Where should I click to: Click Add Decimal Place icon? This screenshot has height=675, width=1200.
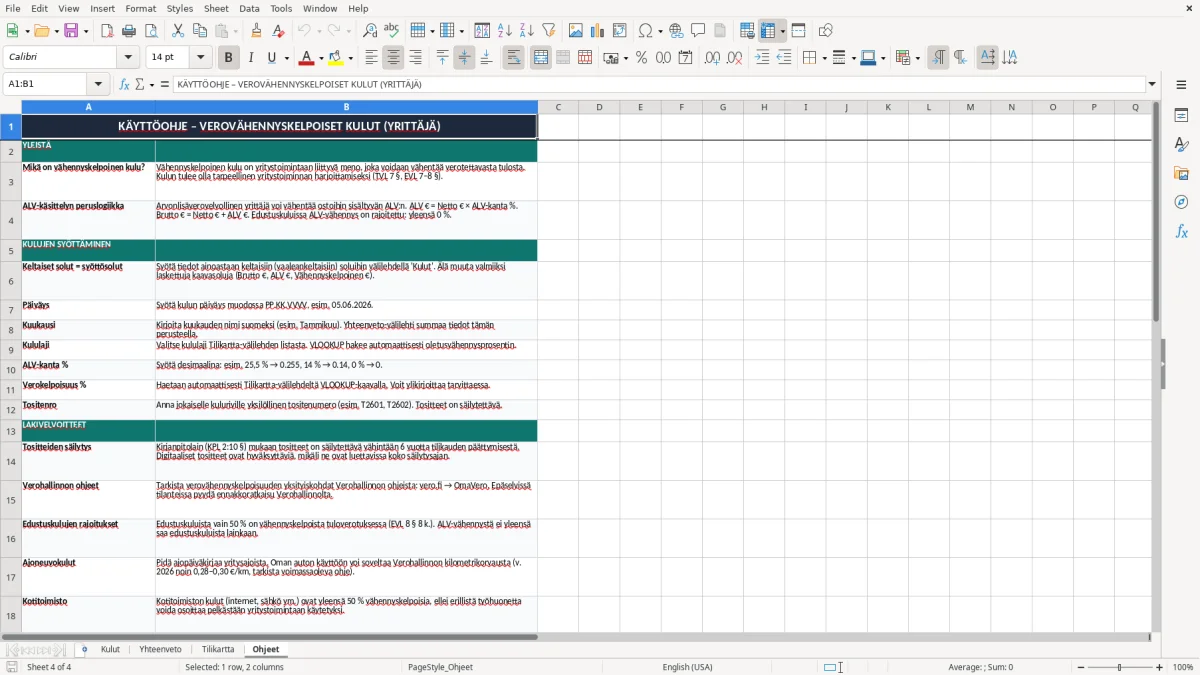point(713,58)
